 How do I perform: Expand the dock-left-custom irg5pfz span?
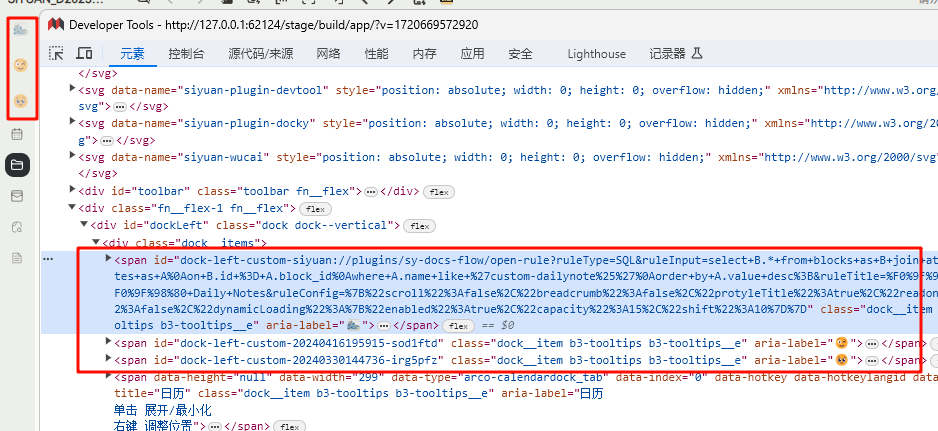[x=108, y=359]
